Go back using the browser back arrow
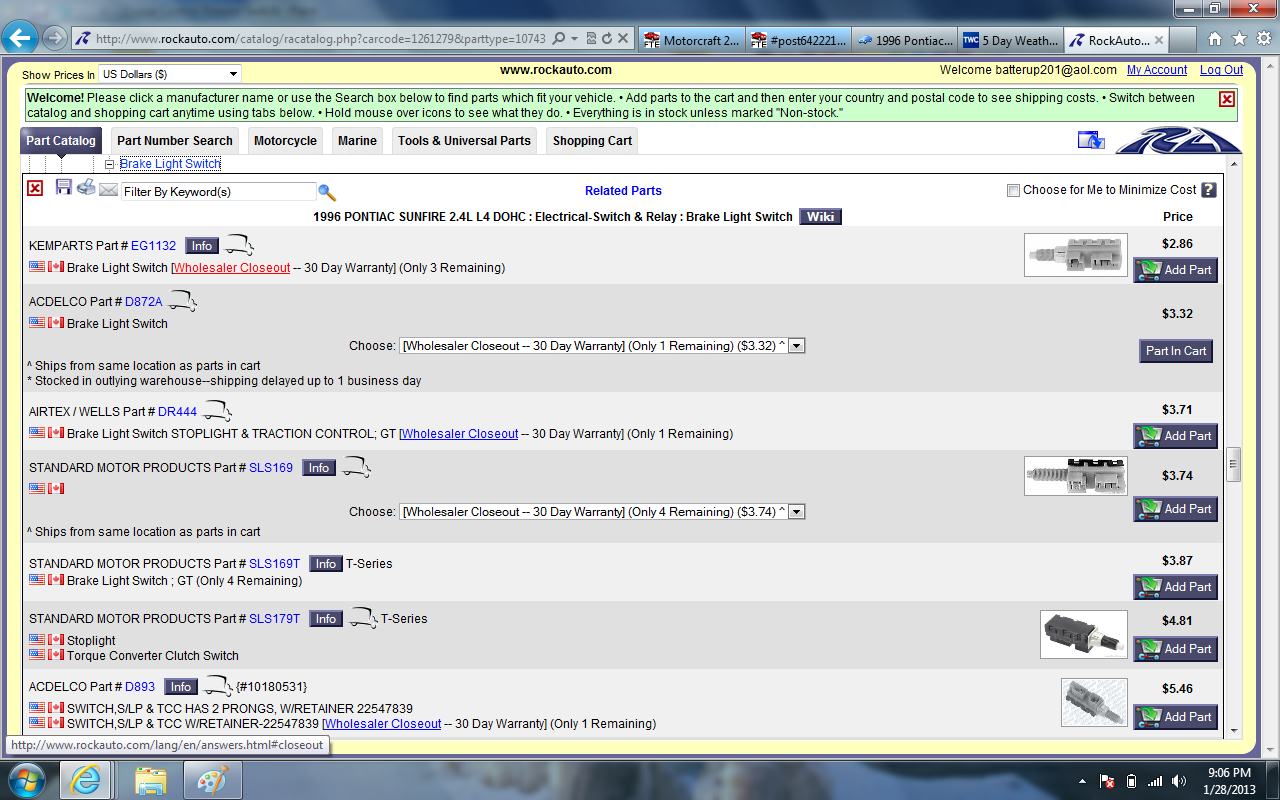 [x=20, y=39]
